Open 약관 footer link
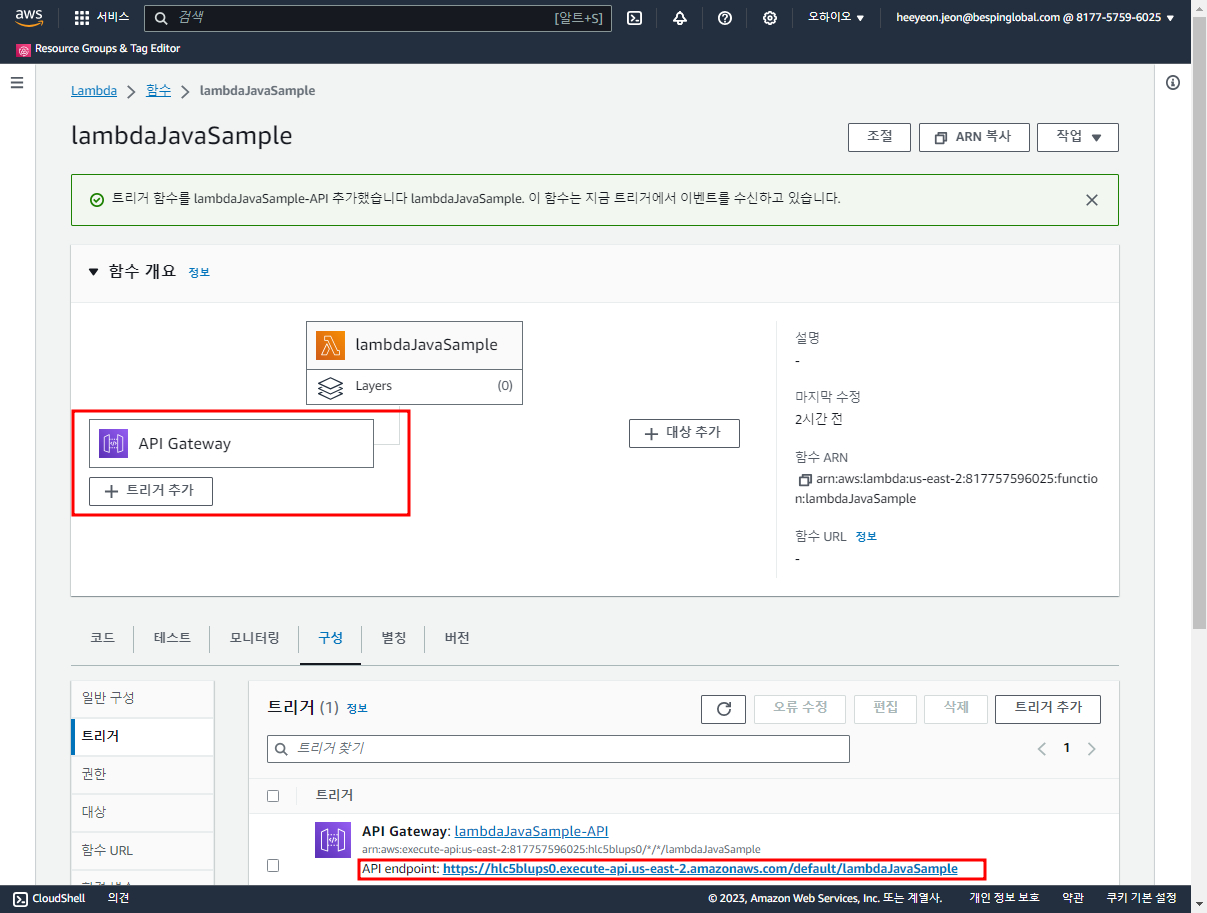 click(x=1073, y=898)
